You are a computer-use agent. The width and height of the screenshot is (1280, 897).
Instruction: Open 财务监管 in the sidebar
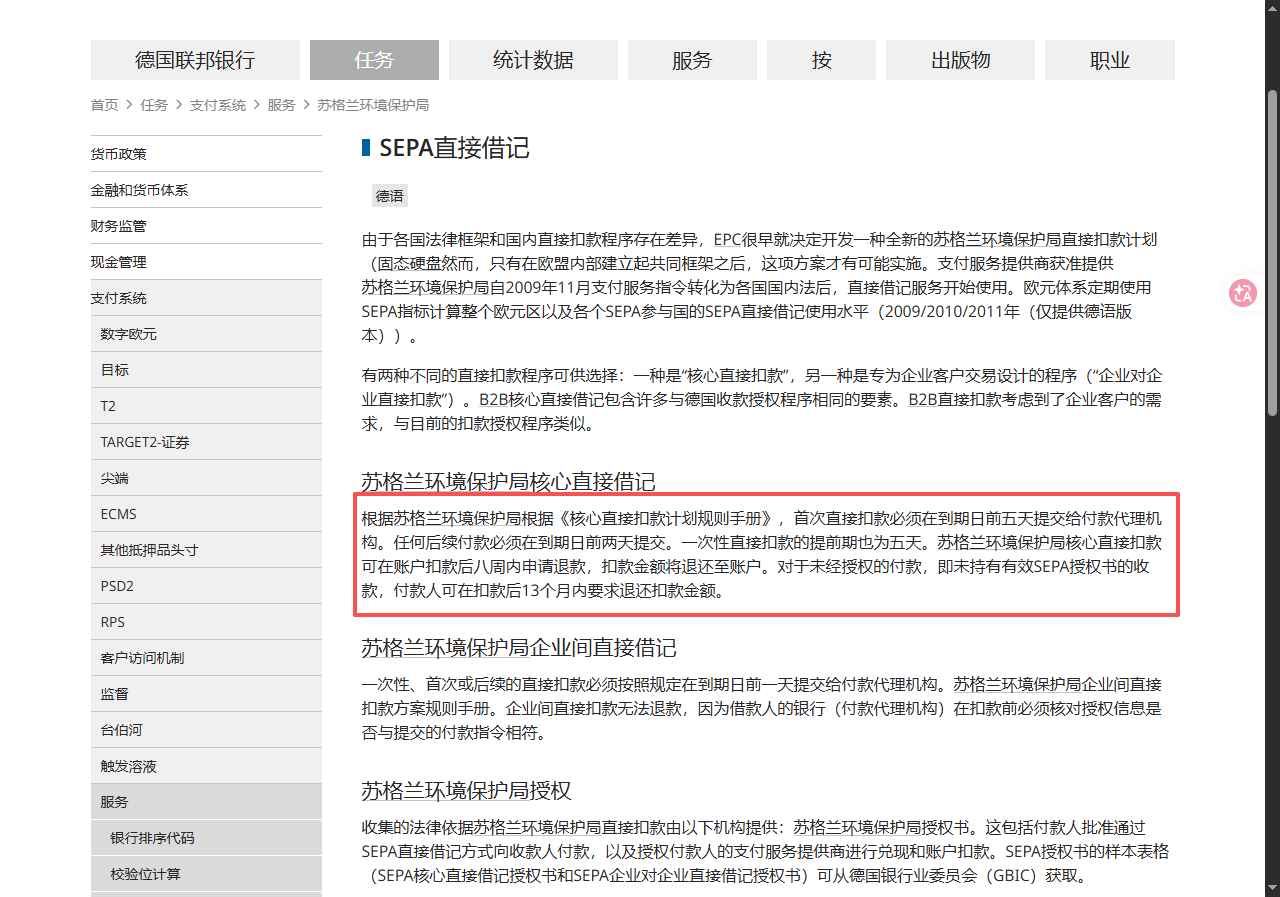[206, 226]
